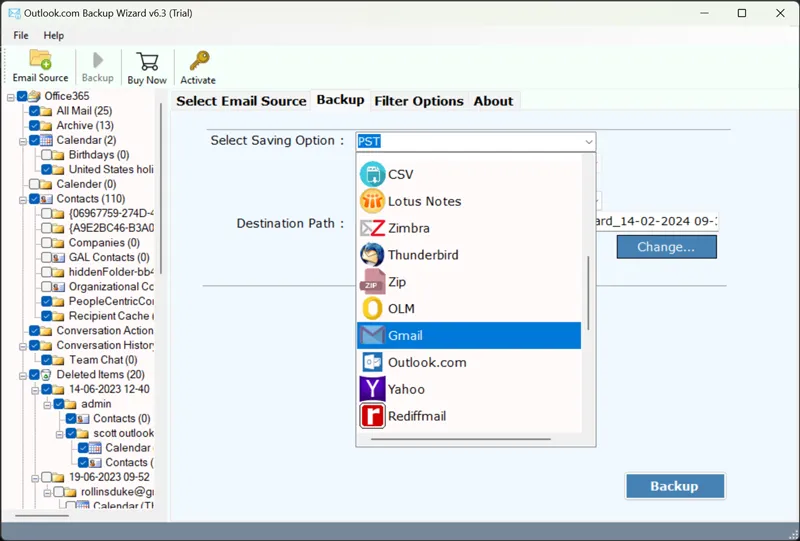This screenshot has width=800, height=541.
Task: Select the CSV icon in the list
Action: tap(373, 174)
